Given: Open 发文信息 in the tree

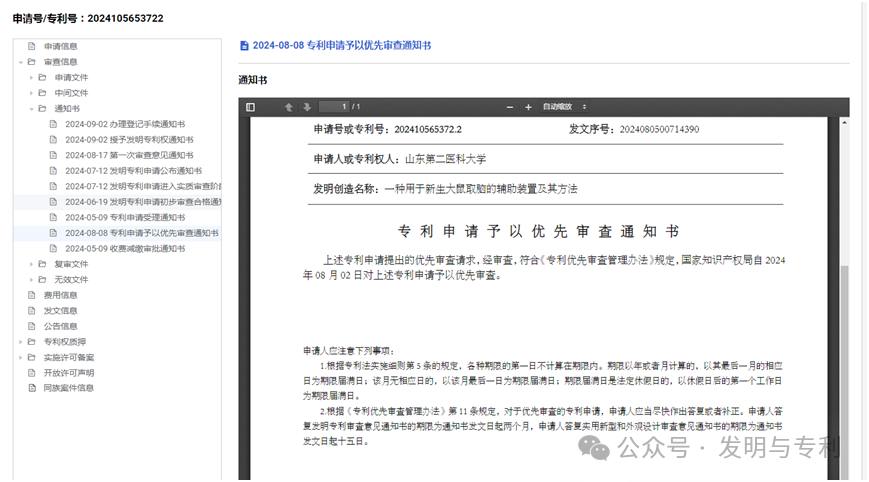Looking at the screenshot, I should [x=60, y=311].
